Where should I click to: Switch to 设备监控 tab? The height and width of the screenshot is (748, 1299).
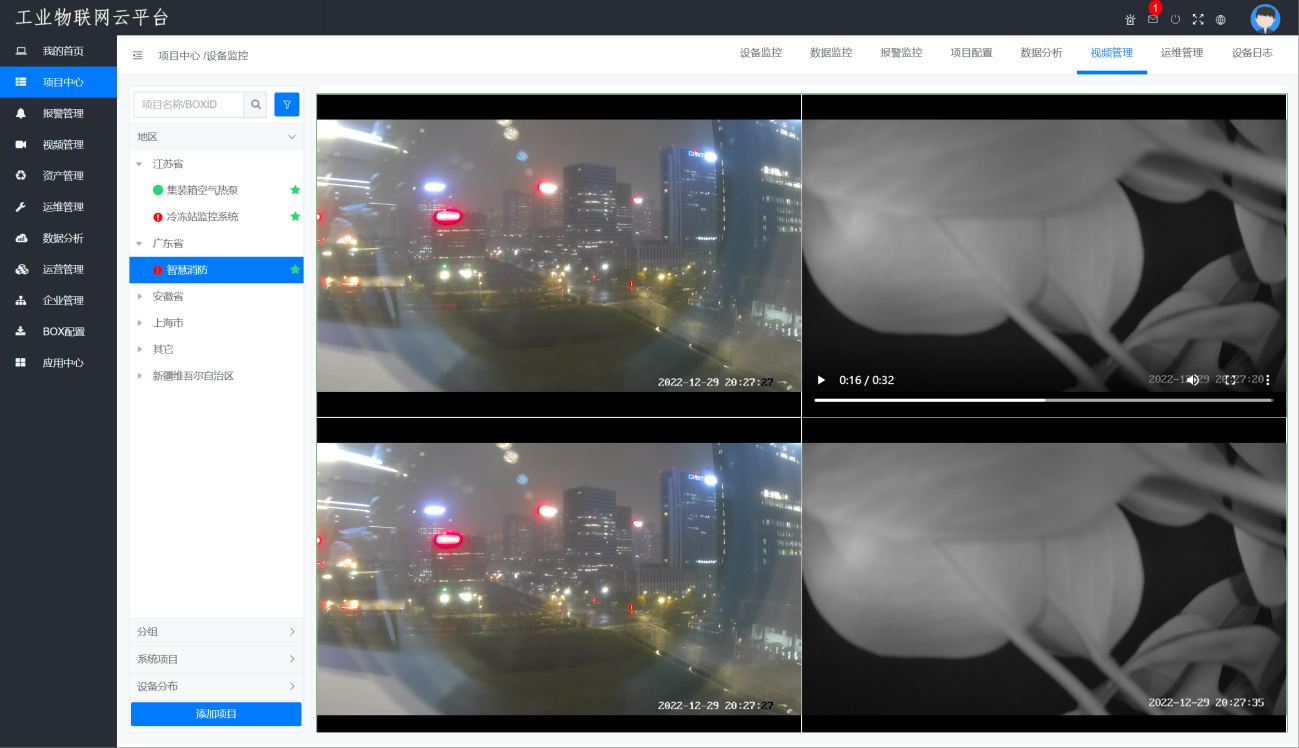[x=761, y=53]
